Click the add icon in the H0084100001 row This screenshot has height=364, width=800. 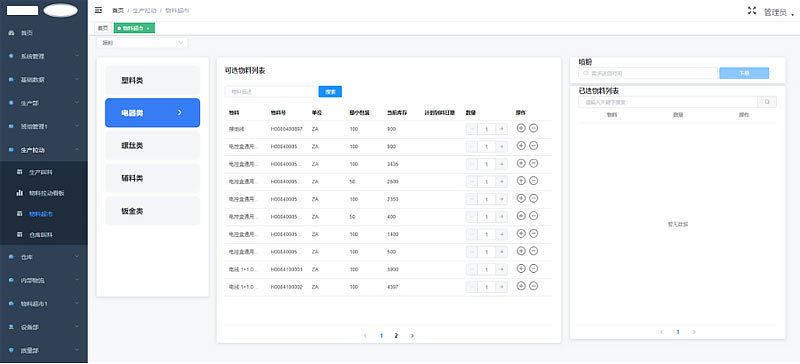click(521, 269)
